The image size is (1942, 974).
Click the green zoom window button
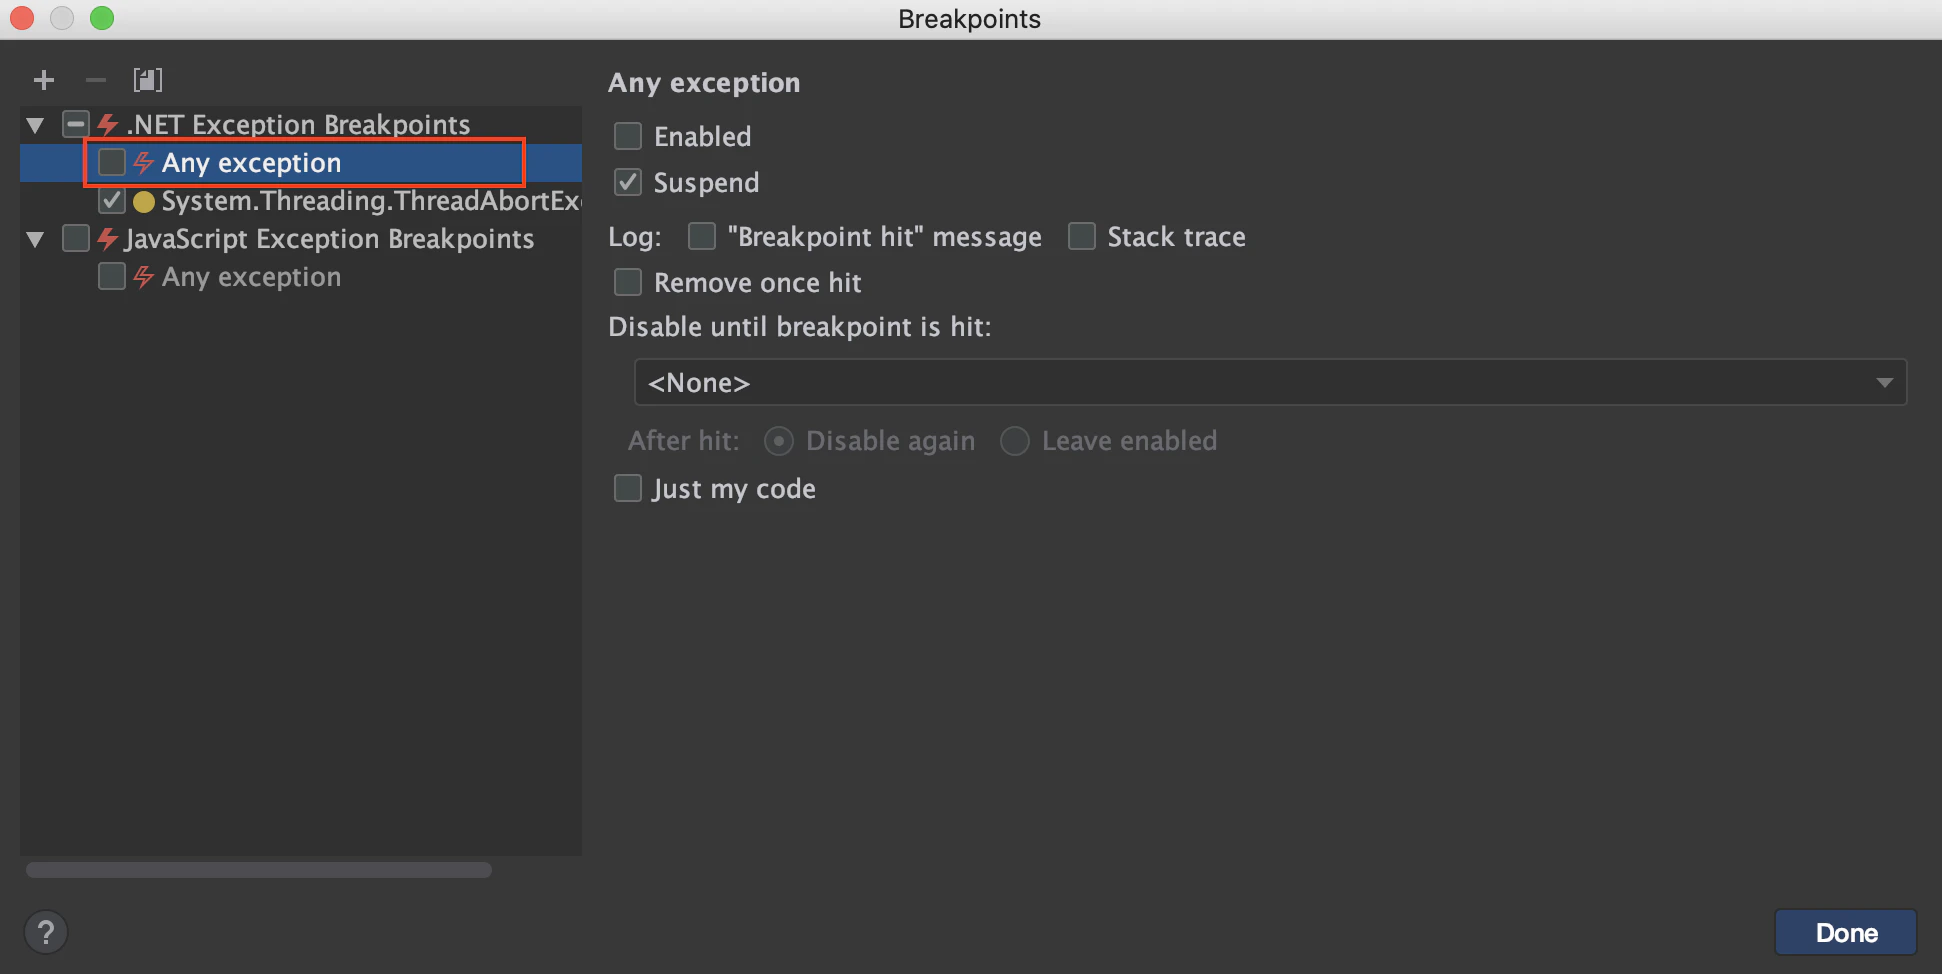tap(102, 18)
